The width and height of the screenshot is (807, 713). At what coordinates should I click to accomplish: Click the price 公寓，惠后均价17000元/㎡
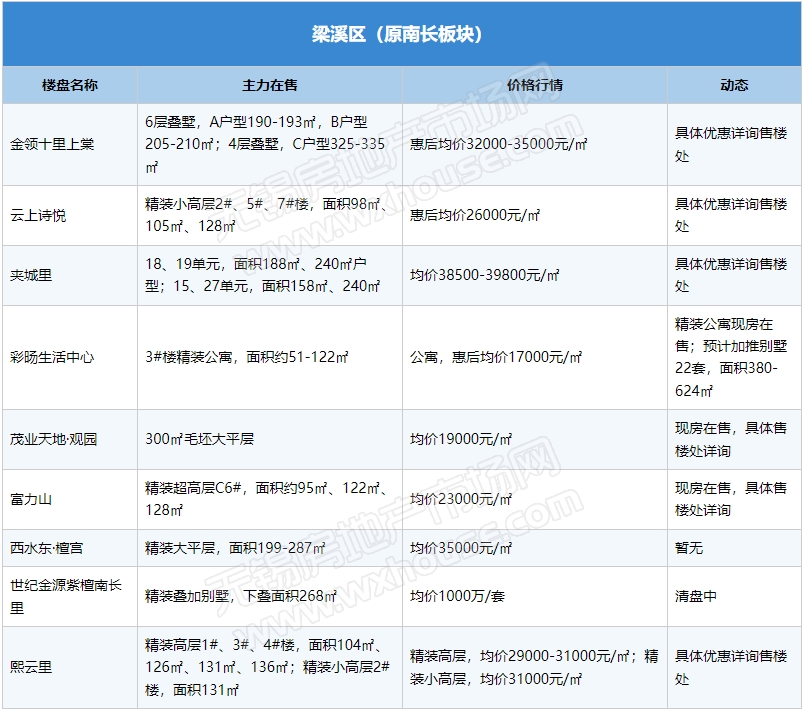(496, 357)
